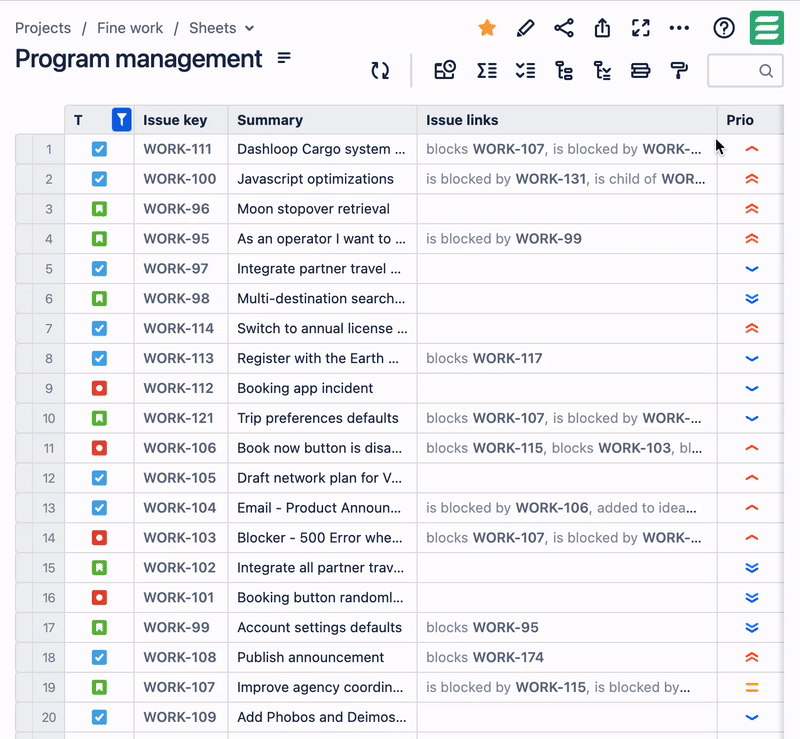Toggle the filter on the T column
Image resolution: width=800 pixels, height=739 pixels.
[121, 119]
